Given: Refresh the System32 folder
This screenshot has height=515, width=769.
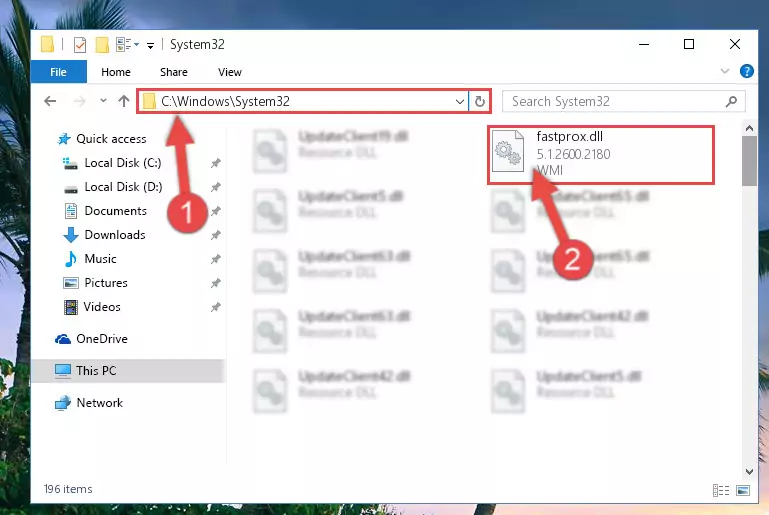Looking at the screenshot, I should tap(480, 102).
